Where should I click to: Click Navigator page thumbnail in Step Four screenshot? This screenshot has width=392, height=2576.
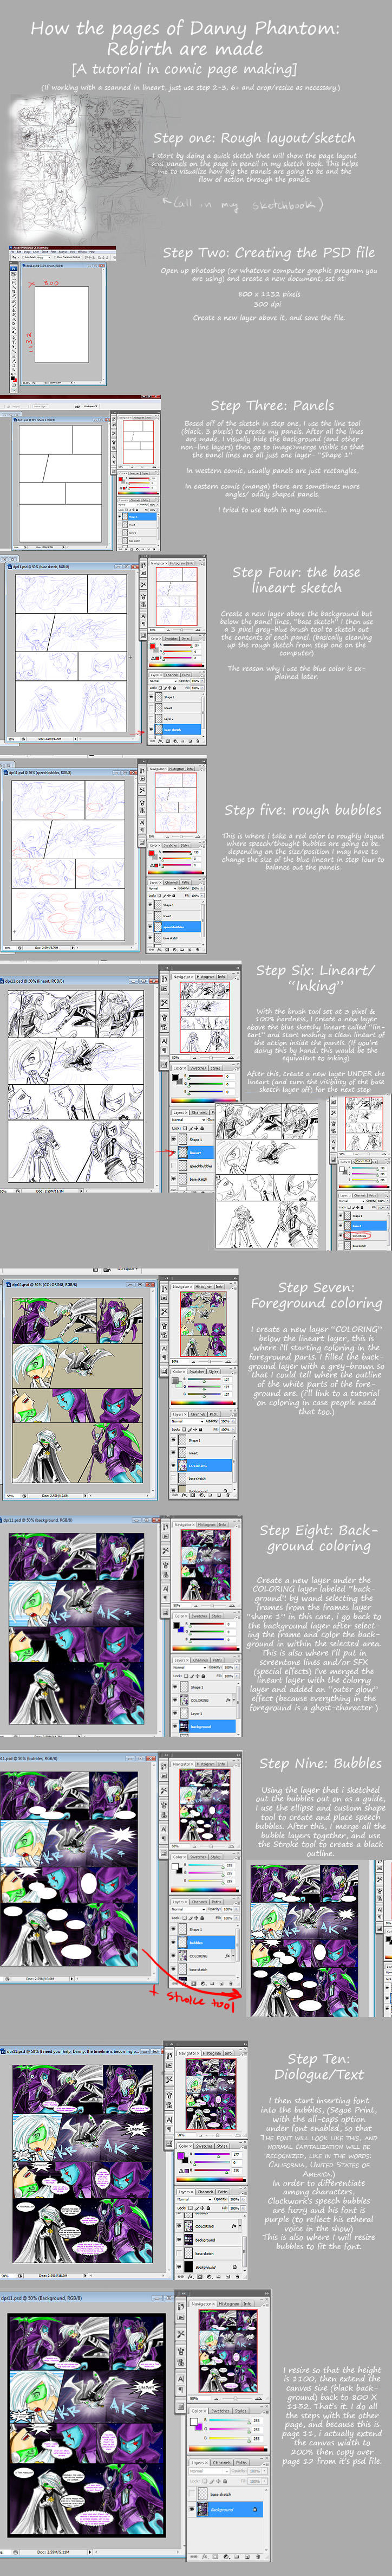pyautogui.click(x=177, y=597)
